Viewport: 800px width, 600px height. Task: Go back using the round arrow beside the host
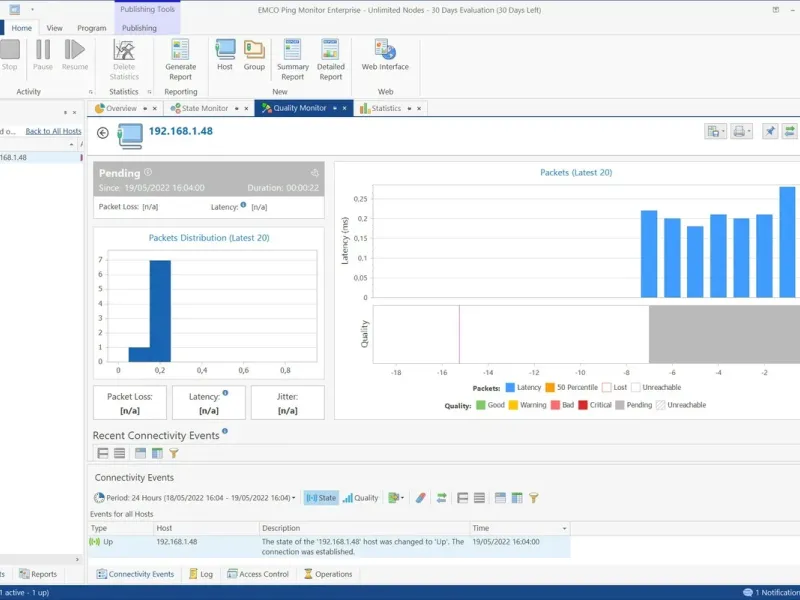tap(103, 133)
